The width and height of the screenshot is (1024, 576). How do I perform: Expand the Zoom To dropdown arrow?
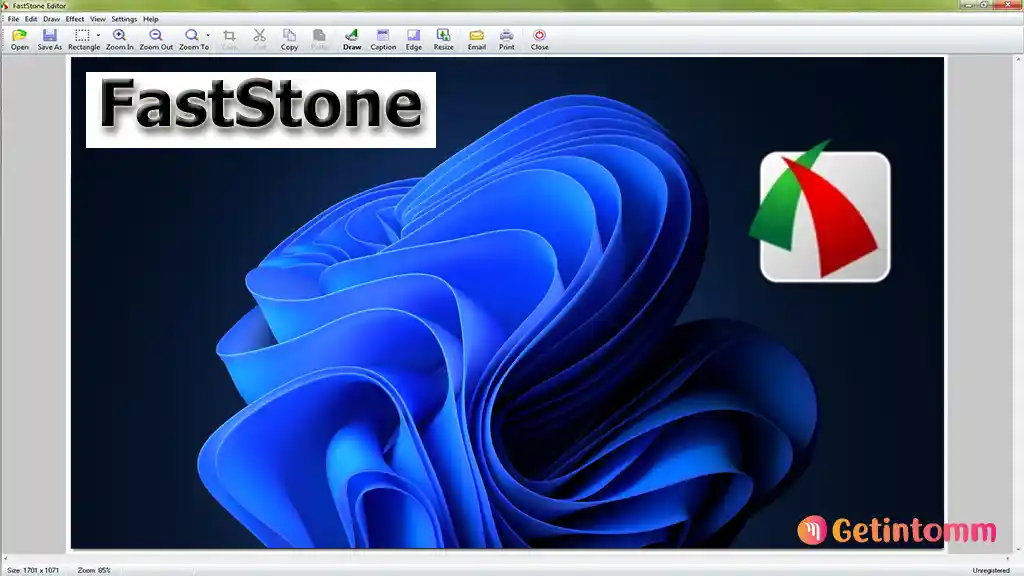point(208,35)
